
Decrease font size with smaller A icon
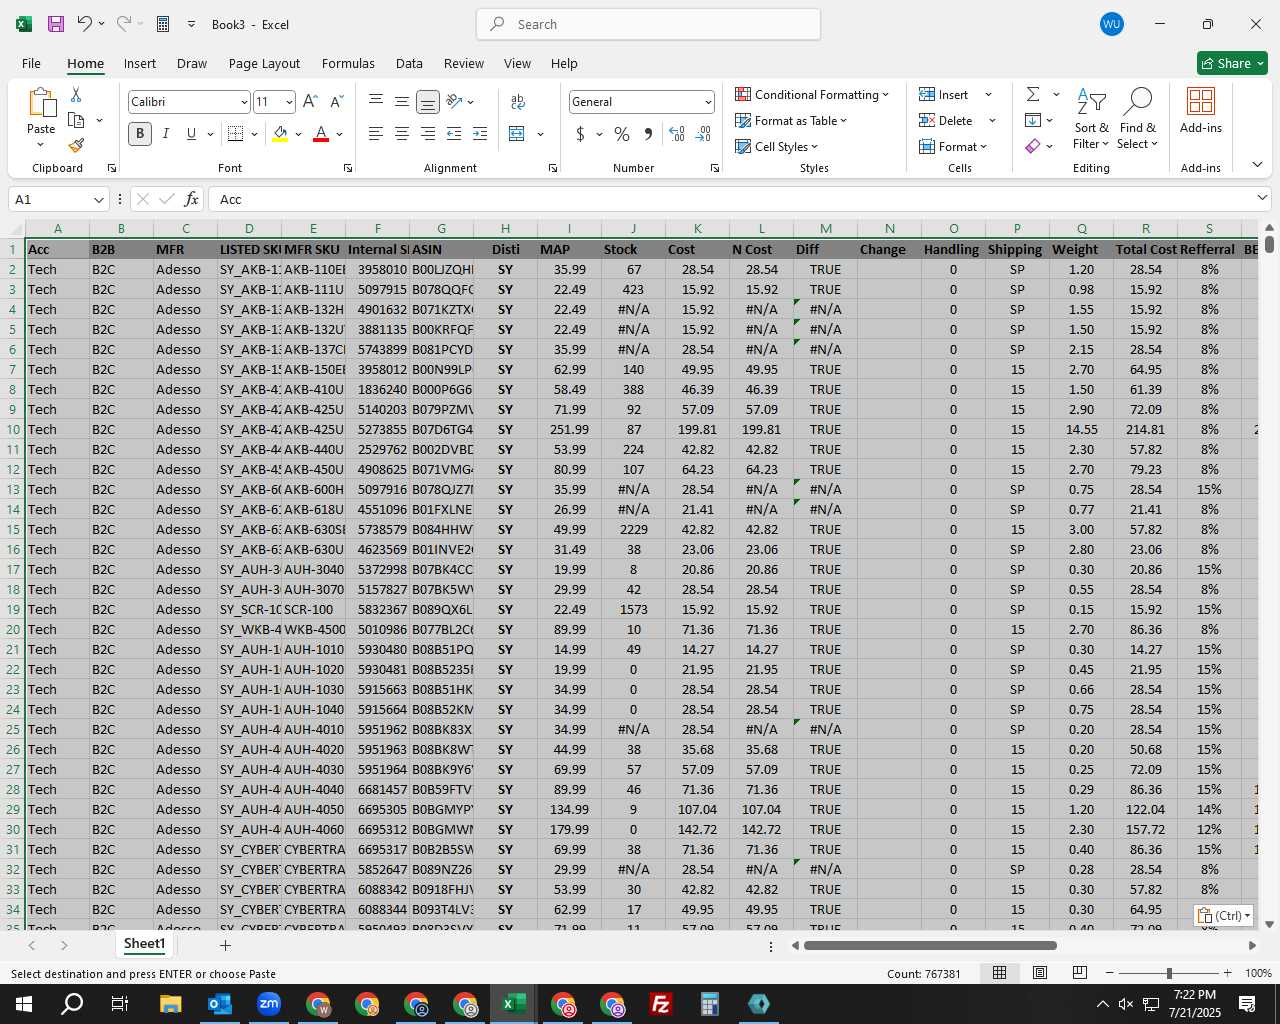click(336, 102)
